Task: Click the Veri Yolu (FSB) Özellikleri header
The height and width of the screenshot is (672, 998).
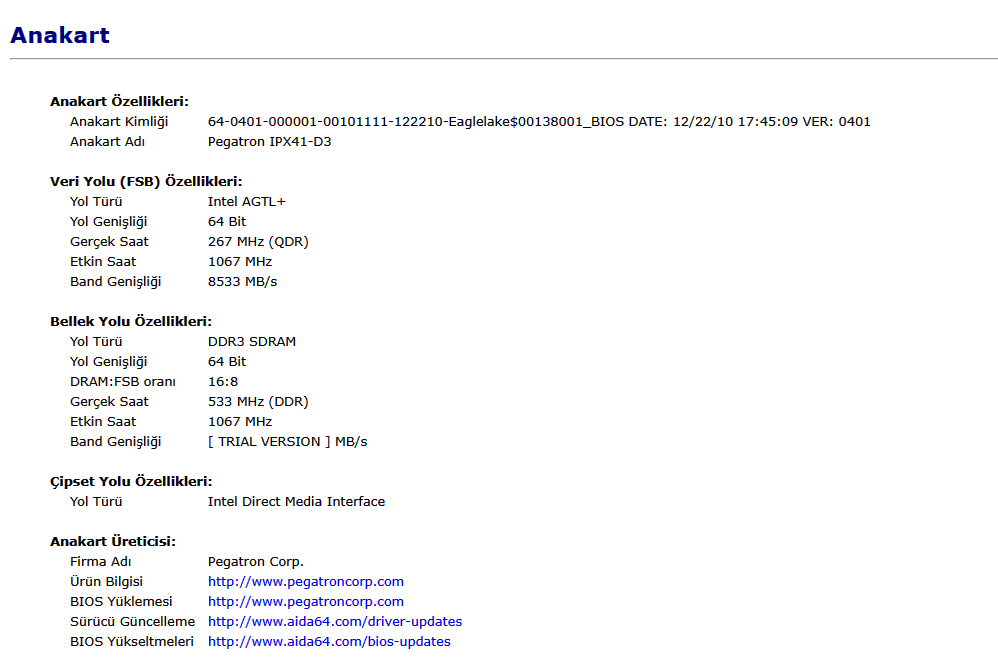Action: [x=146, y=181]
